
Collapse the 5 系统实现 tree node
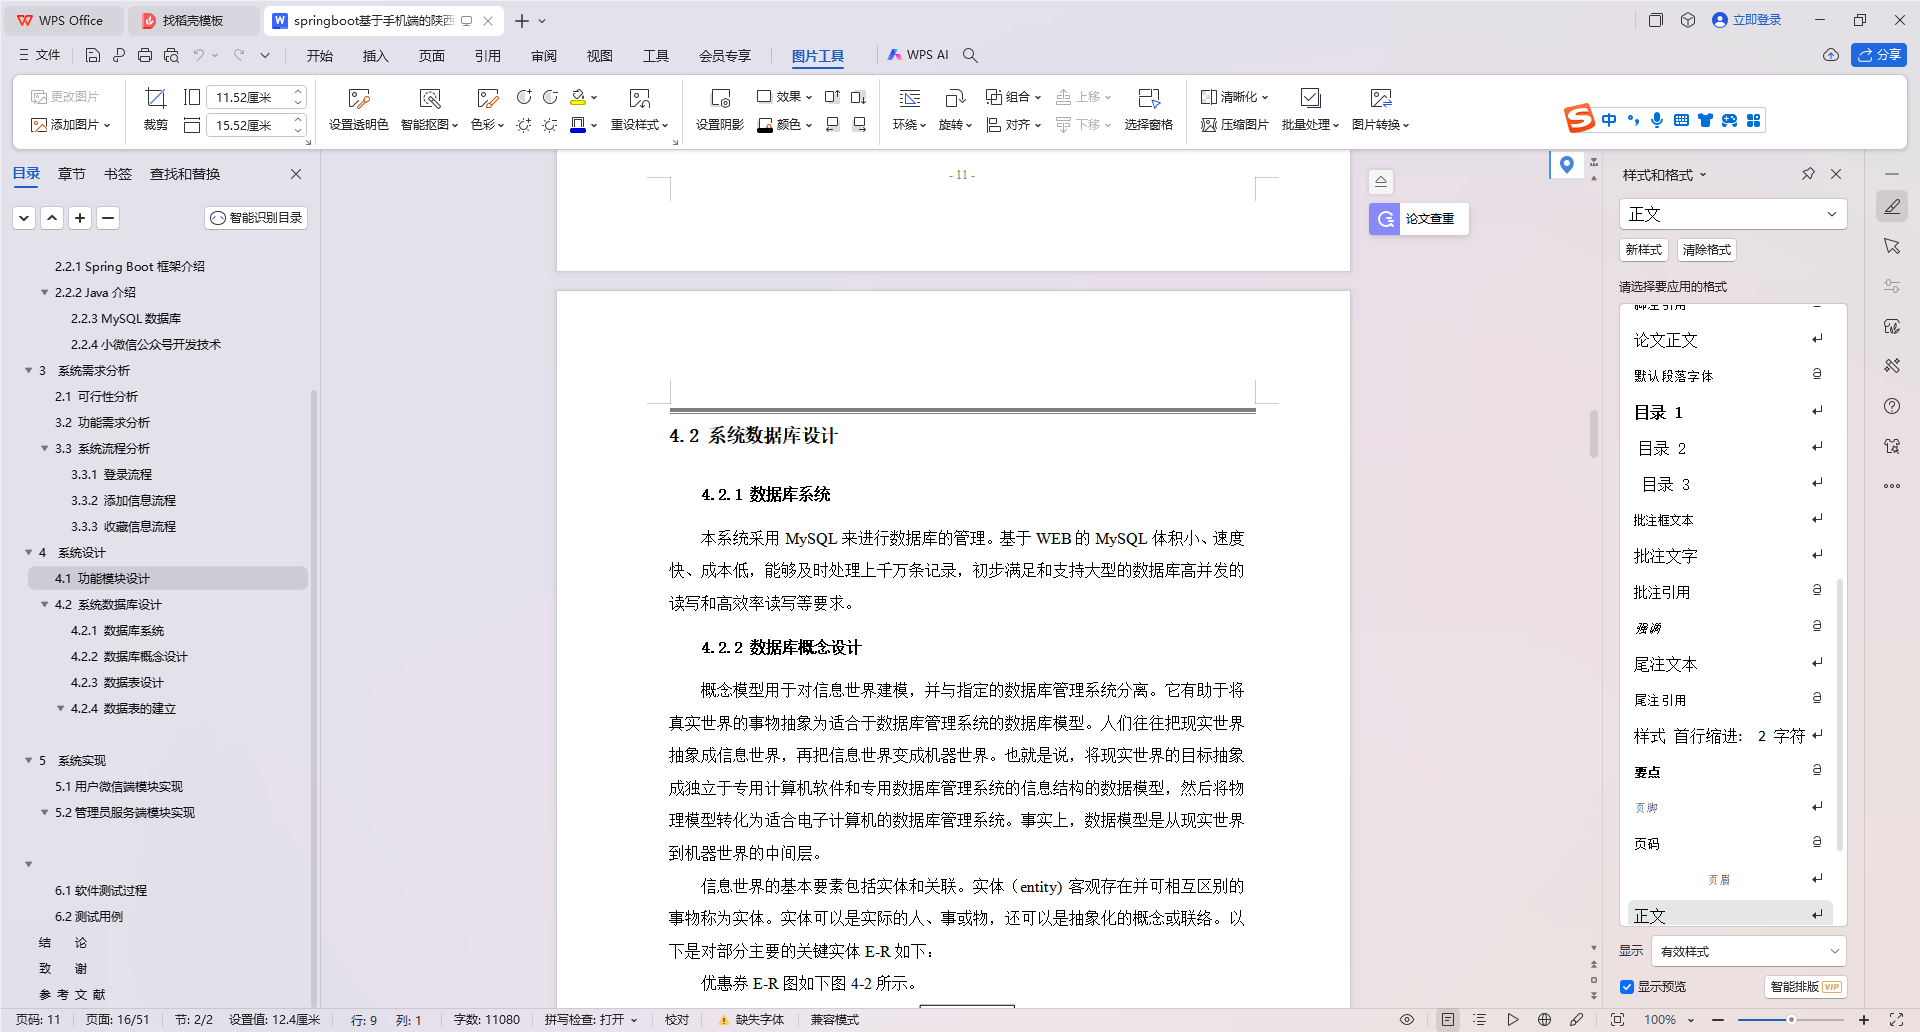tap(29, 760)
